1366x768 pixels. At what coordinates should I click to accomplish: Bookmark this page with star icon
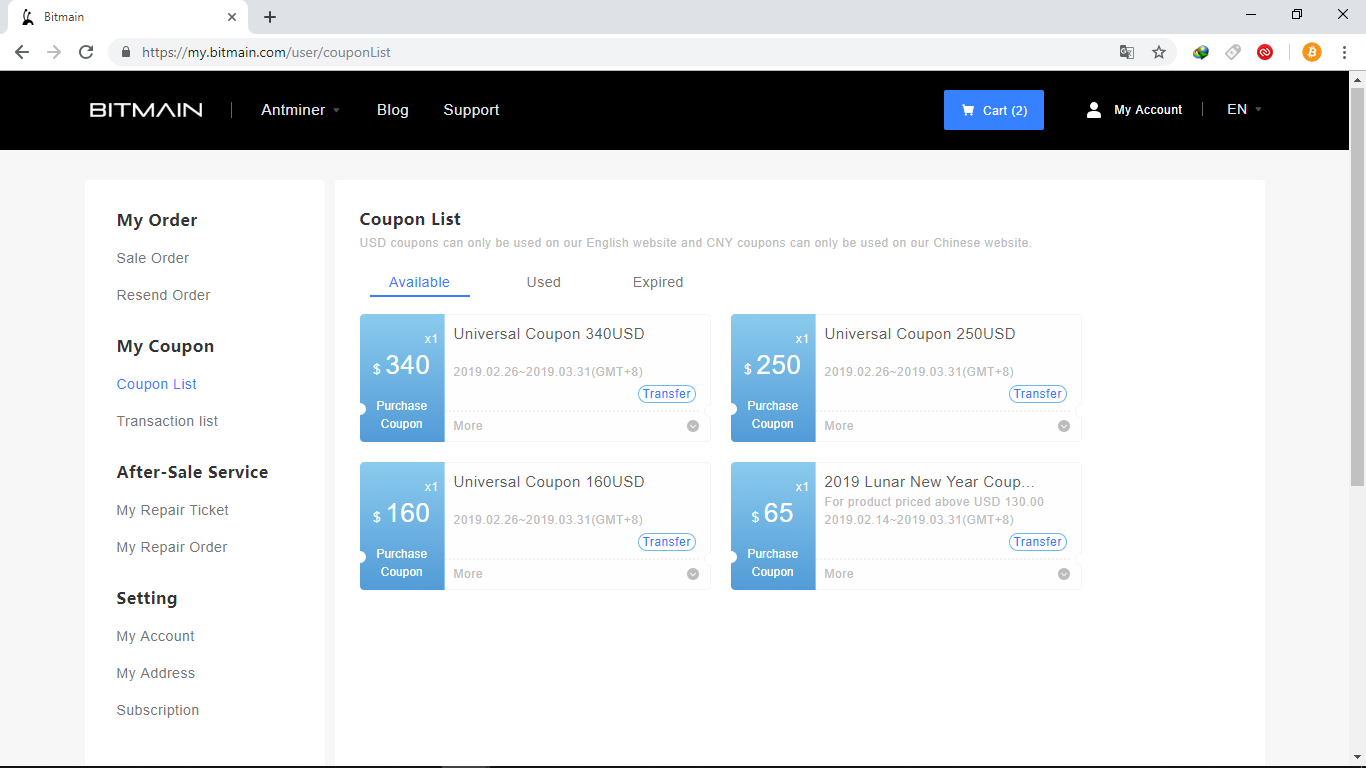[x=1159, y=52]
